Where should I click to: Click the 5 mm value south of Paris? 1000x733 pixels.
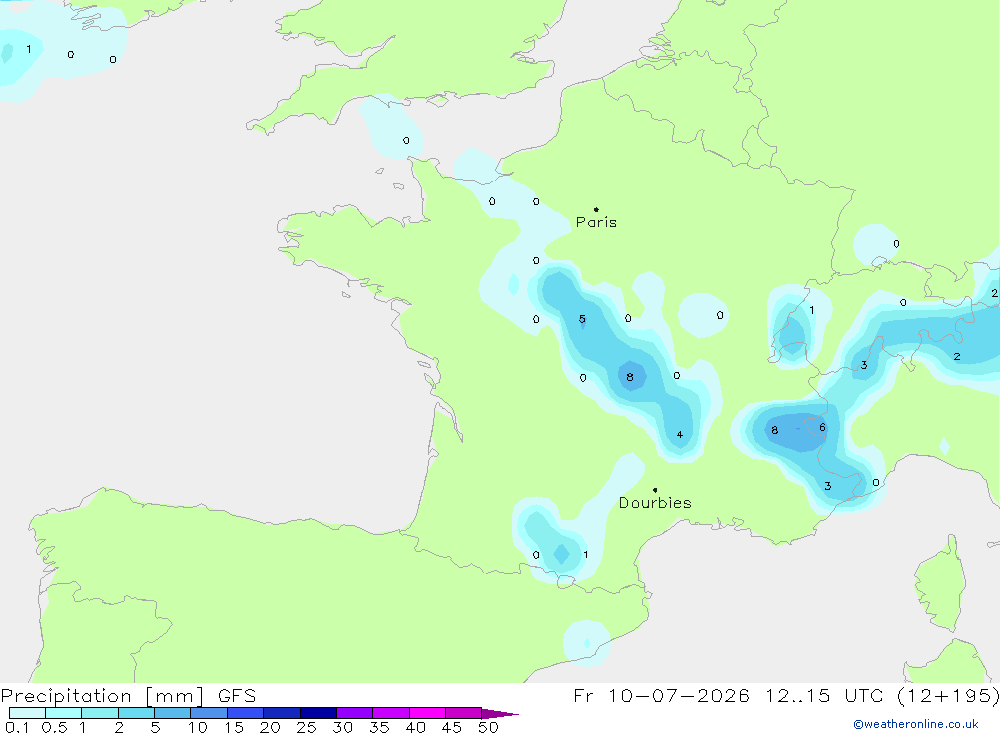[x=582, y=319]
